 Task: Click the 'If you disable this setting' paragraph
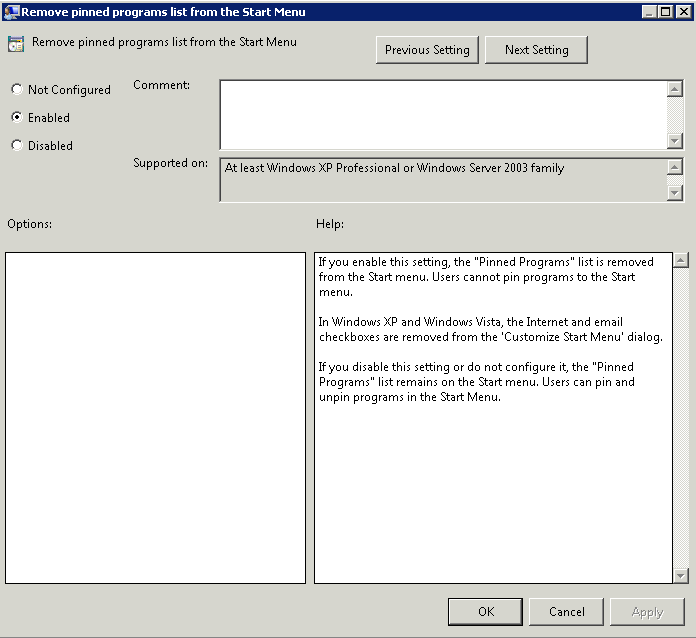476,382
